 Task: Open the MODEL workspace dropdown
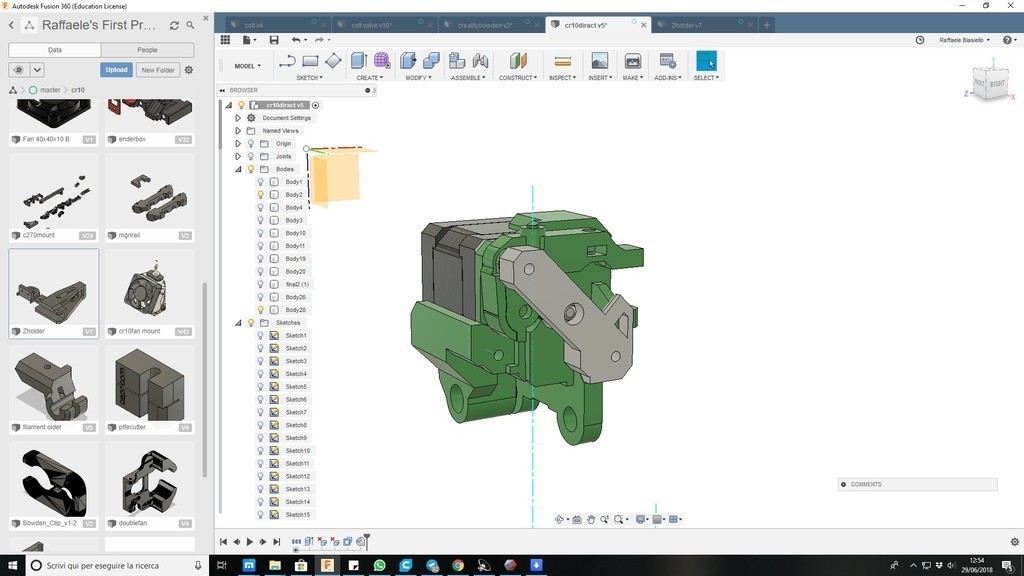click(x=247, y=66)
